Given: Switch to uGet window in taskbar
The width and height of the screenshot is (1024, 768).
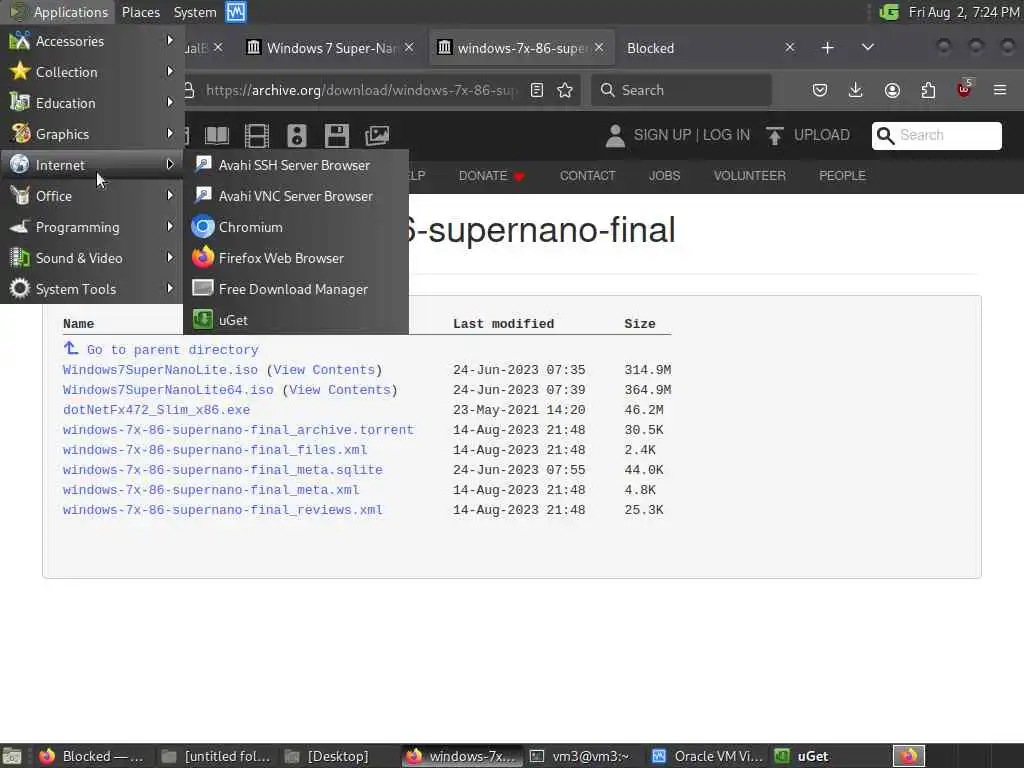Looking at the screenshot, I should 829,756.
